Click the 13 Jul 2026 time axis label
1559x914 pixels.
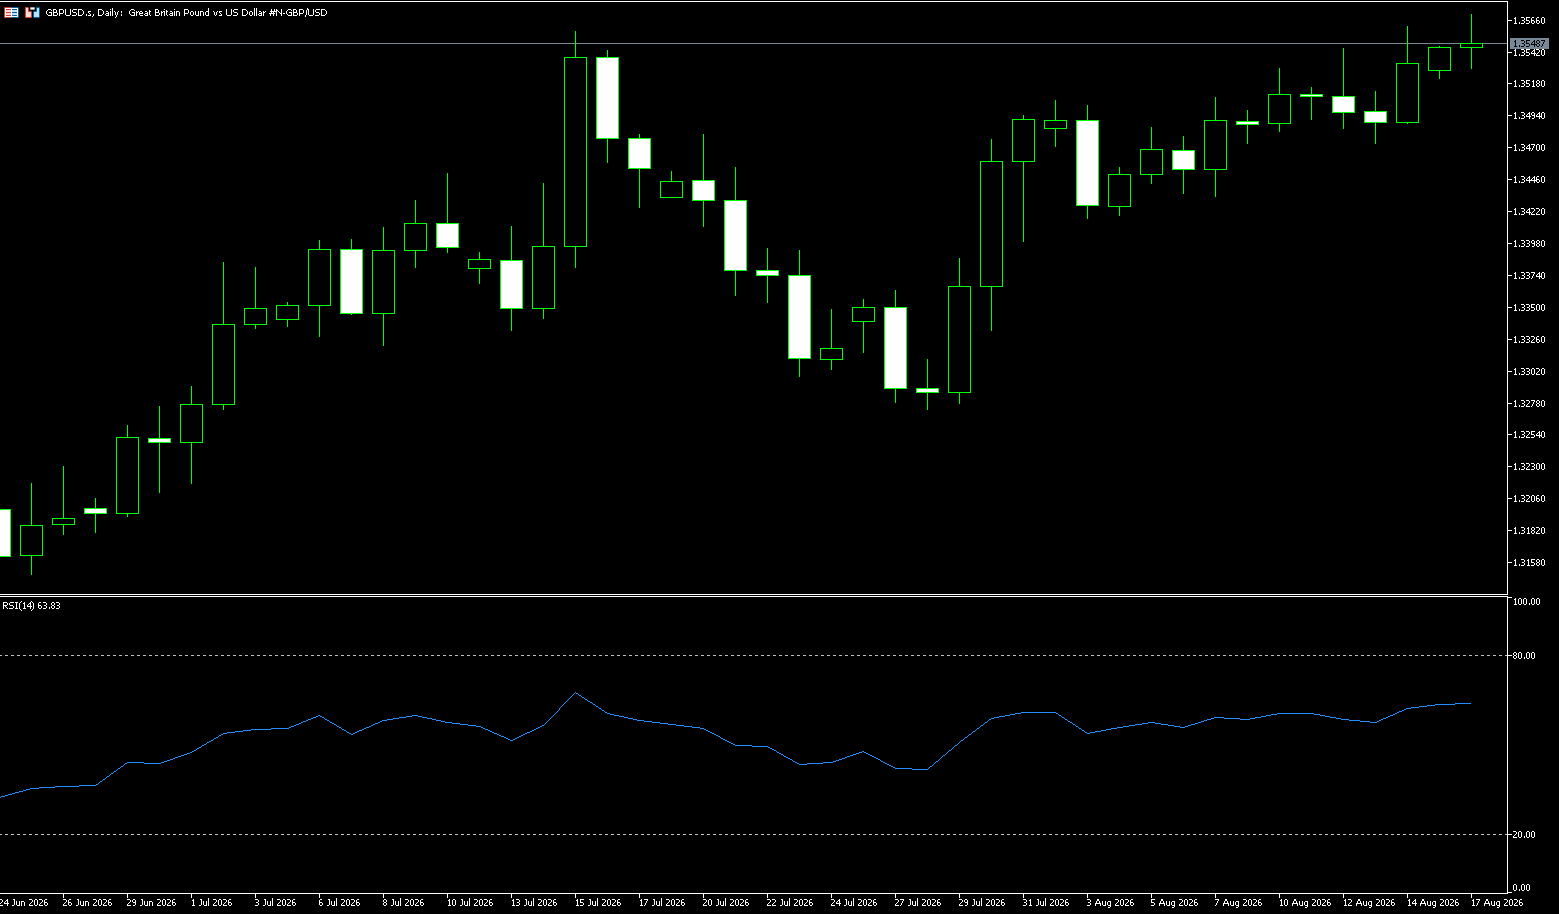[x=534, y=903]
